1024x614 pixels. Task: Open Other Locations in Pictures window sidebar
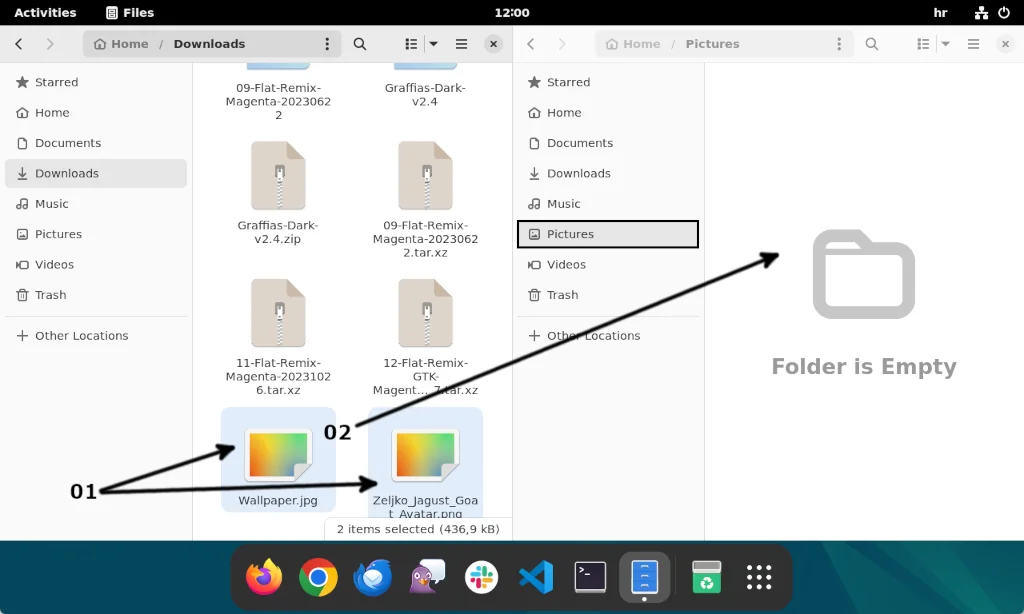(608, 336)
